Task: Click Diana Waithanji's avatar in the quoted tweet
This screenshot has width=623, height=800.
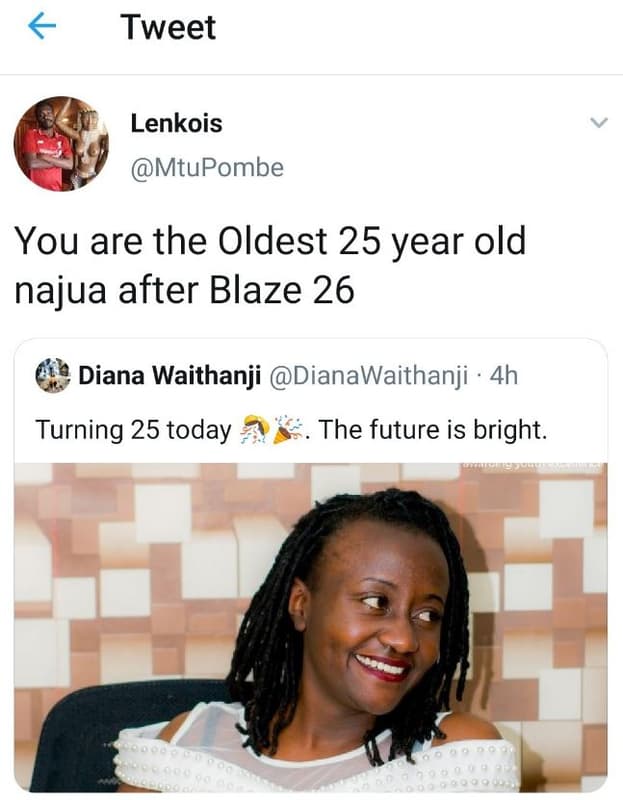Action: 51,373
